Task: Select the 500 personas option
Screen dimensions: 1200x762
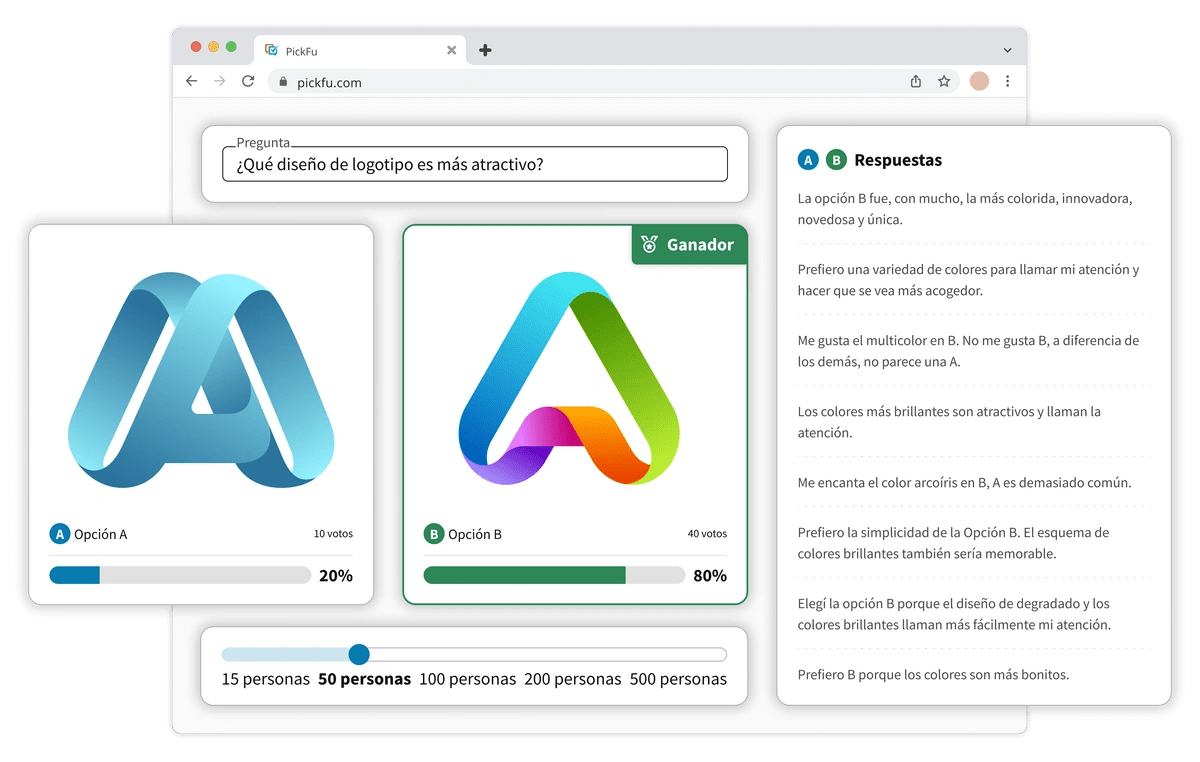Action: [x=679, y=679]
